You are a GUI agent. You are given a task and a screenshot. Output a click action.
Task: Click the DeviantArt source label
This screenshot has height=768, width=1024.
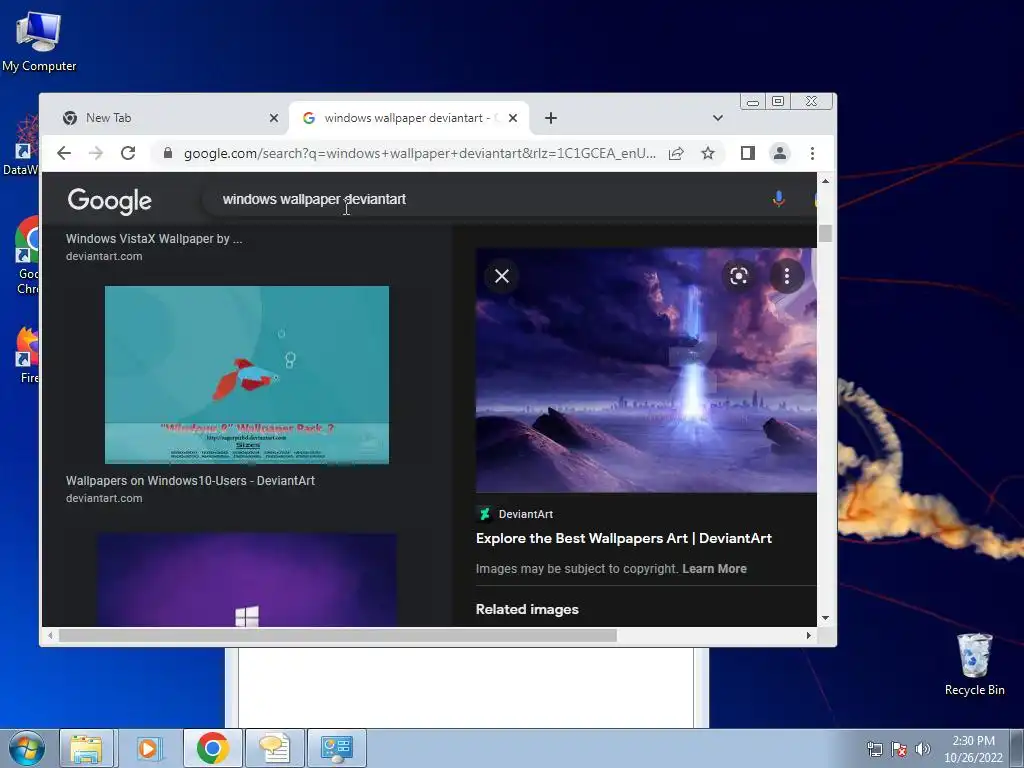tap(526, 514)
